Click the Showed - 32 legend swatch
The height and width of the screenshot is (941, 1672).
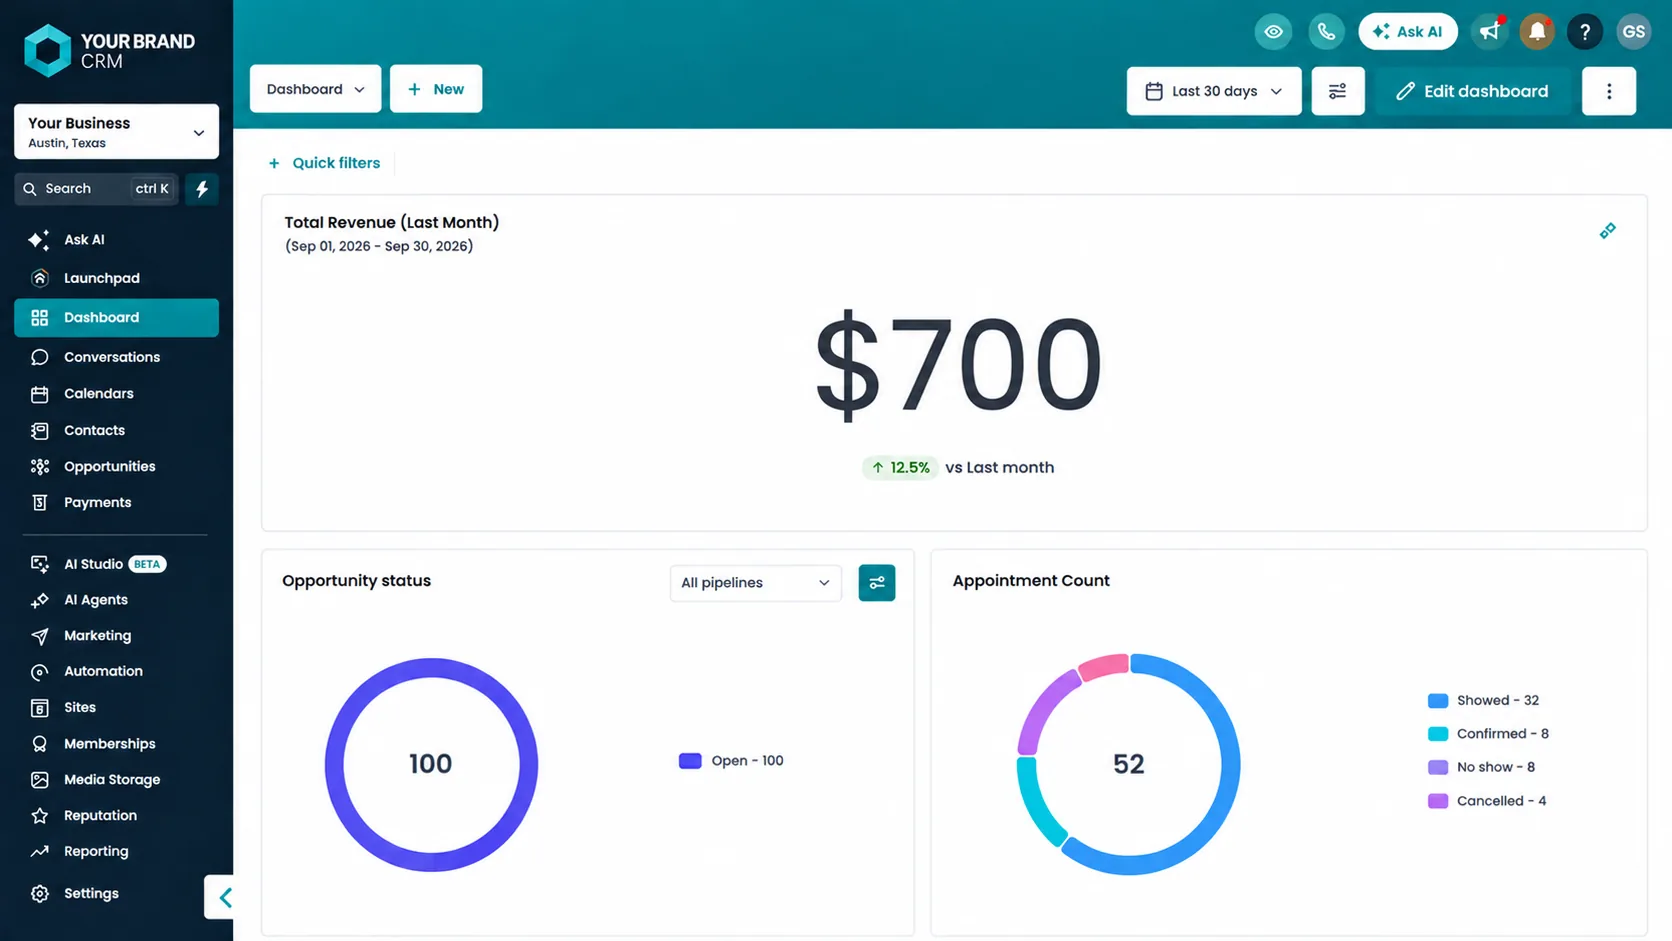point(1438,701)
